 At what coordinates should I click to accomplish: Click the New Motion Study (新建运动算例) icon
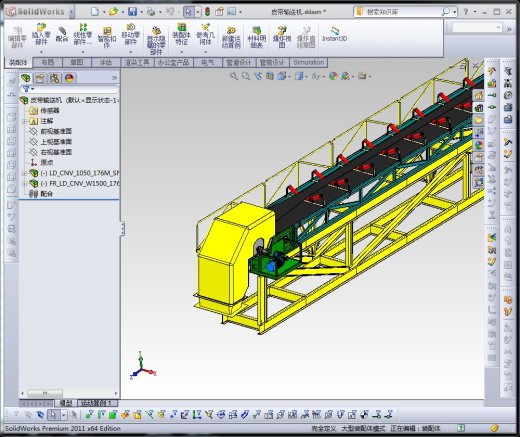(231, 38)
